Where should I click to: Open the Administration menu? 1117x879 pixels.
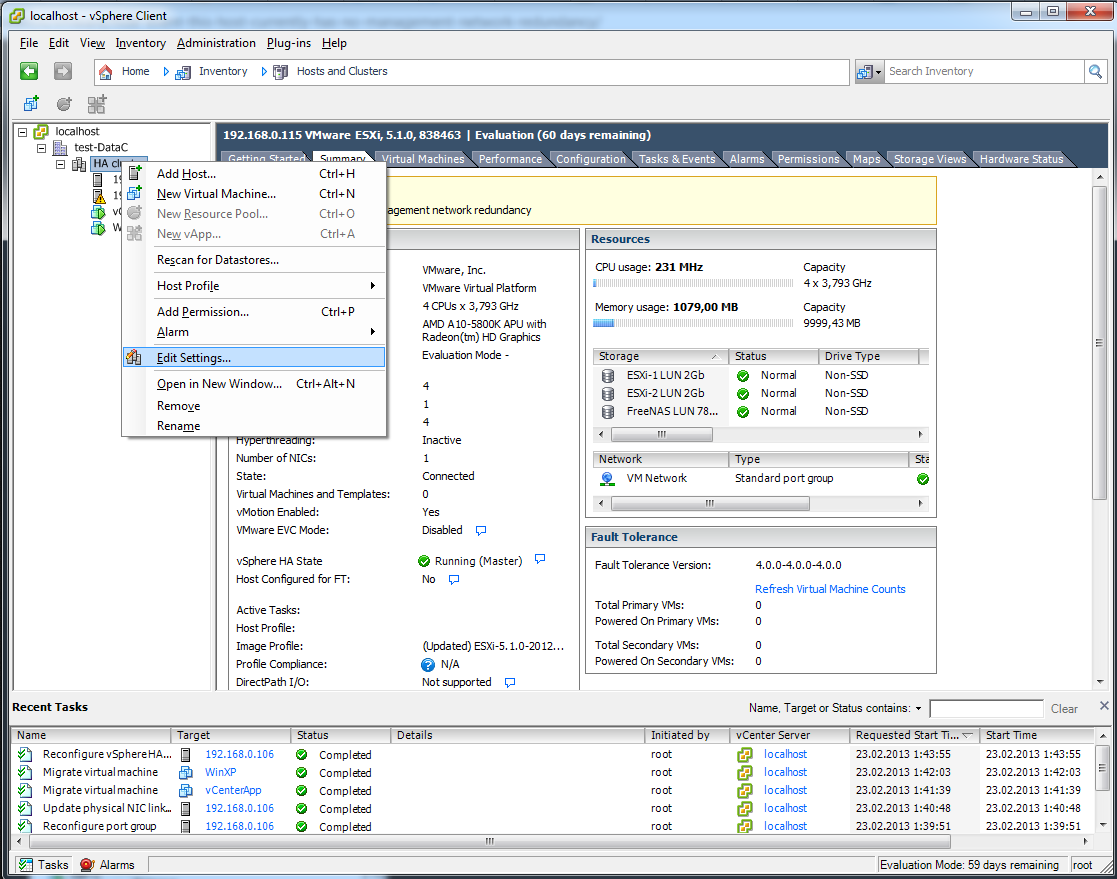pos(216,43)
